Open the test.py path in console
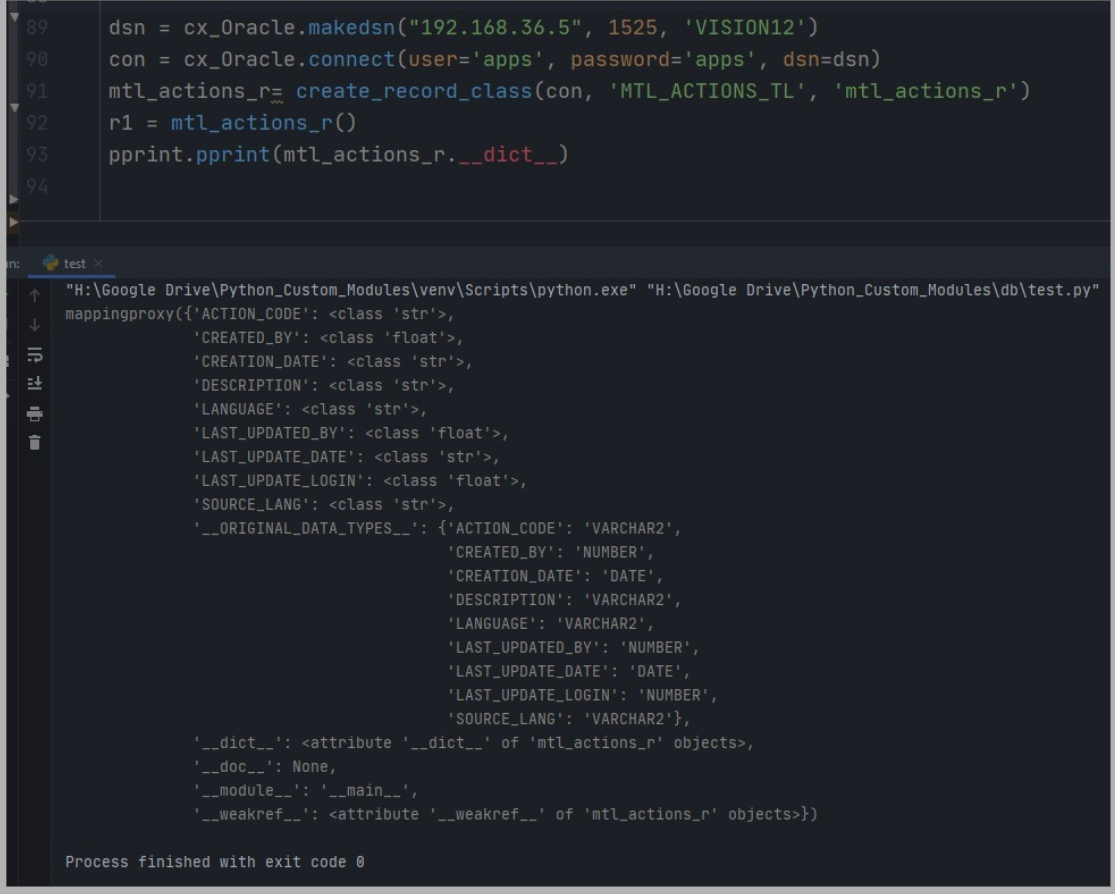 point(872,290)
